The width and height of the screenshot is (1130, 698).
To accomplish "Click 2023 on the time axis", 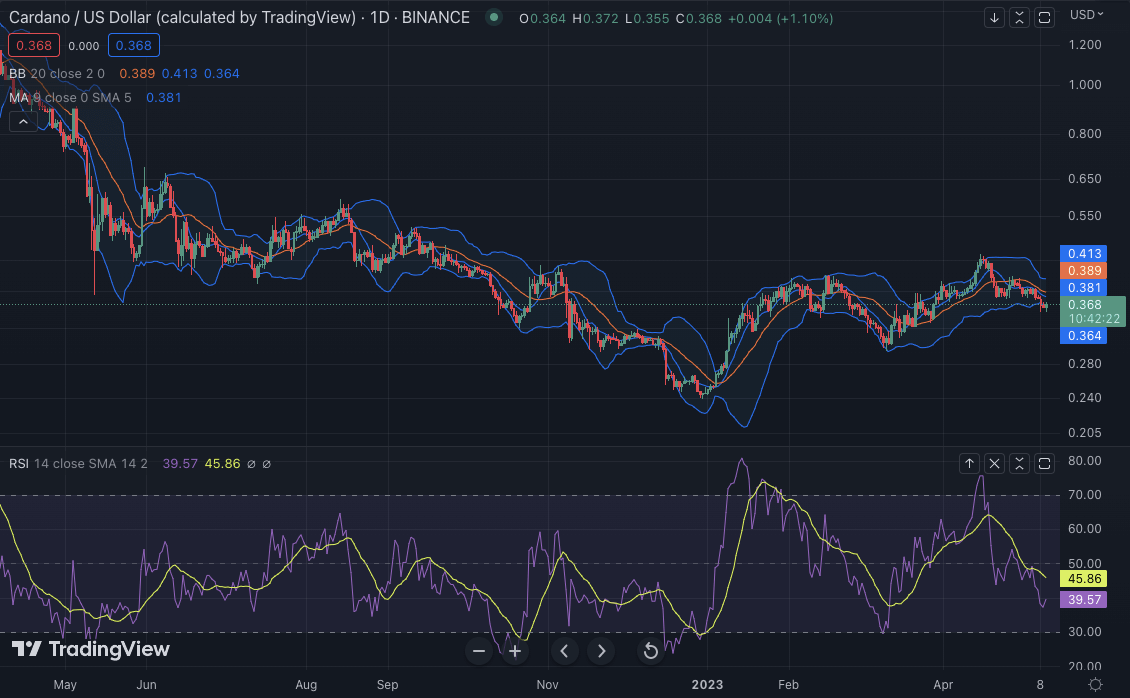I will pos(707,685).
